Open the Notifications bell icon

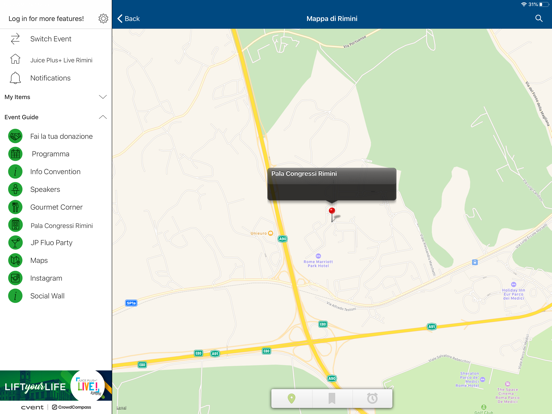(15, 78)
